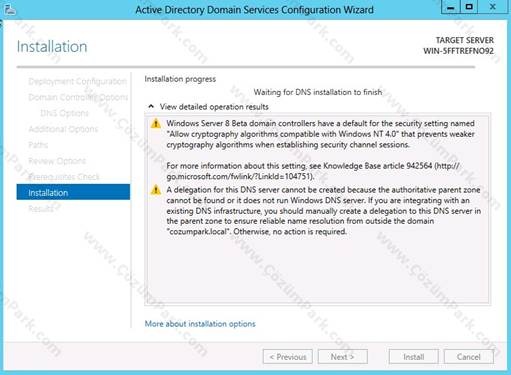The height and width of the screenshot is (375, 511).
Task: Click 'Waiting for DNS installation to finish' status text
Action: coord(318,92)
